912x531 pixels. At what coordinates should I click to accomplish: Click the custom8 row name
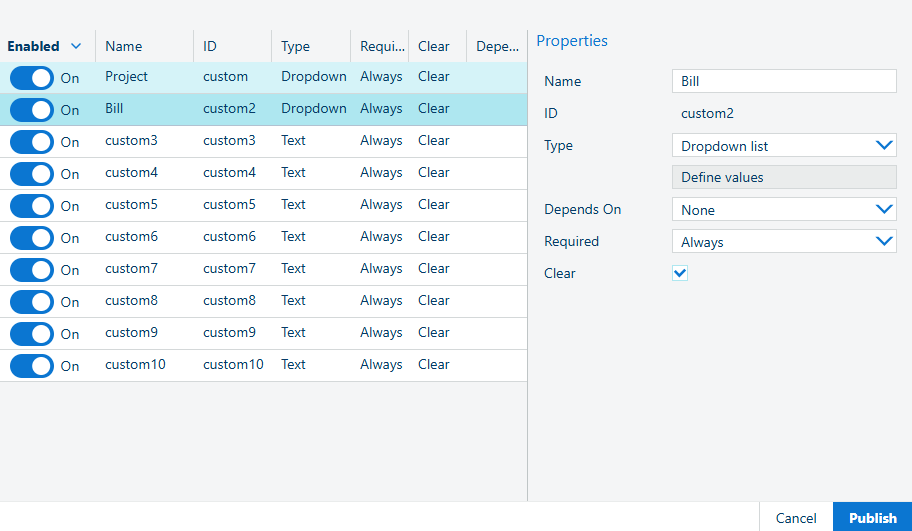point(131,301)
